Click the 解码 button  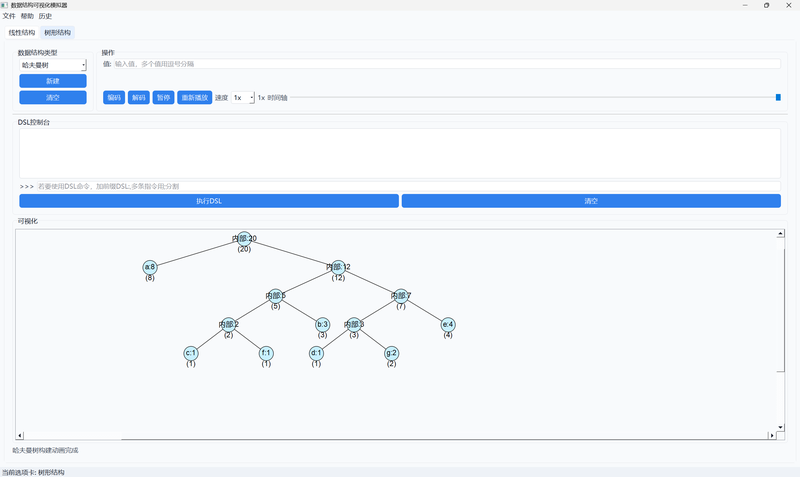[139, 97]
